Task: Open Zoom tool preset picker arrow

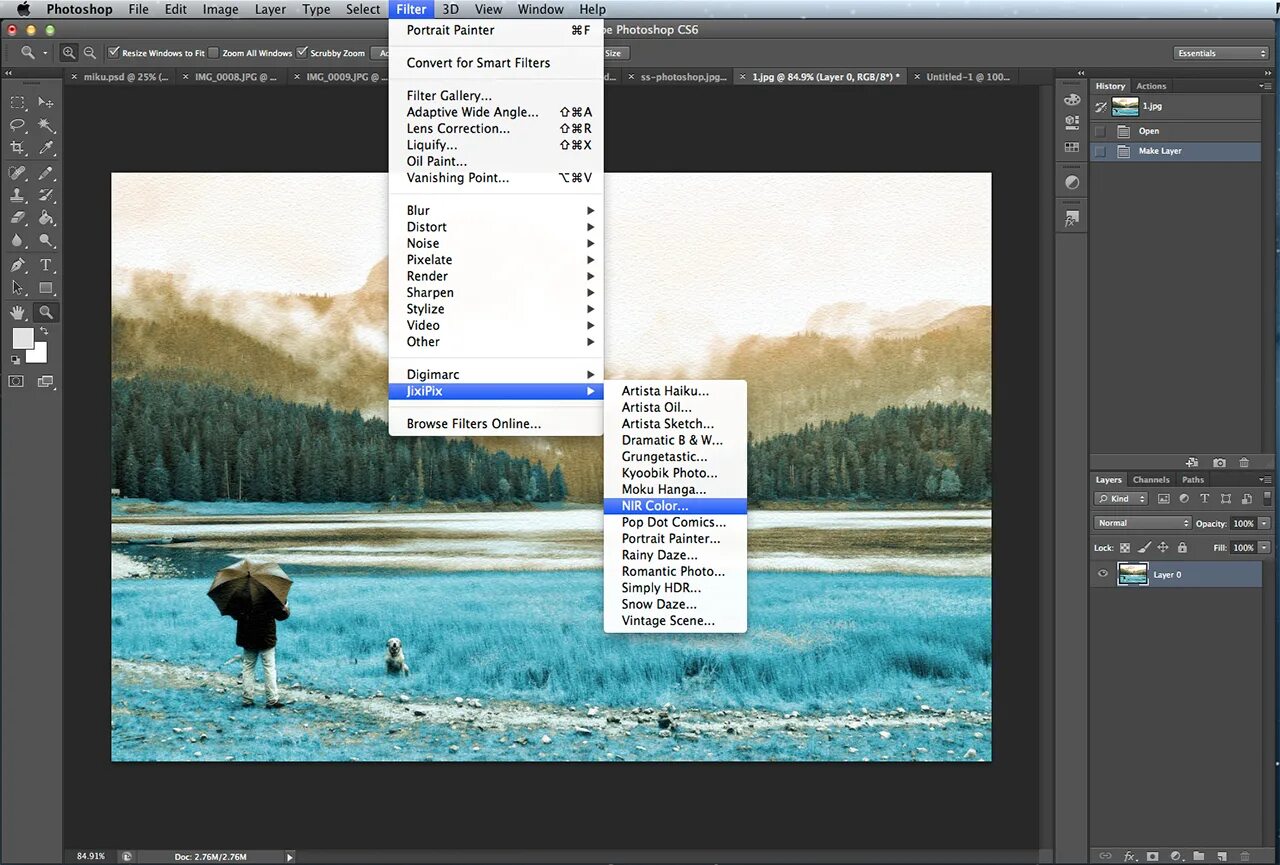Action: [x=44, y=53]
